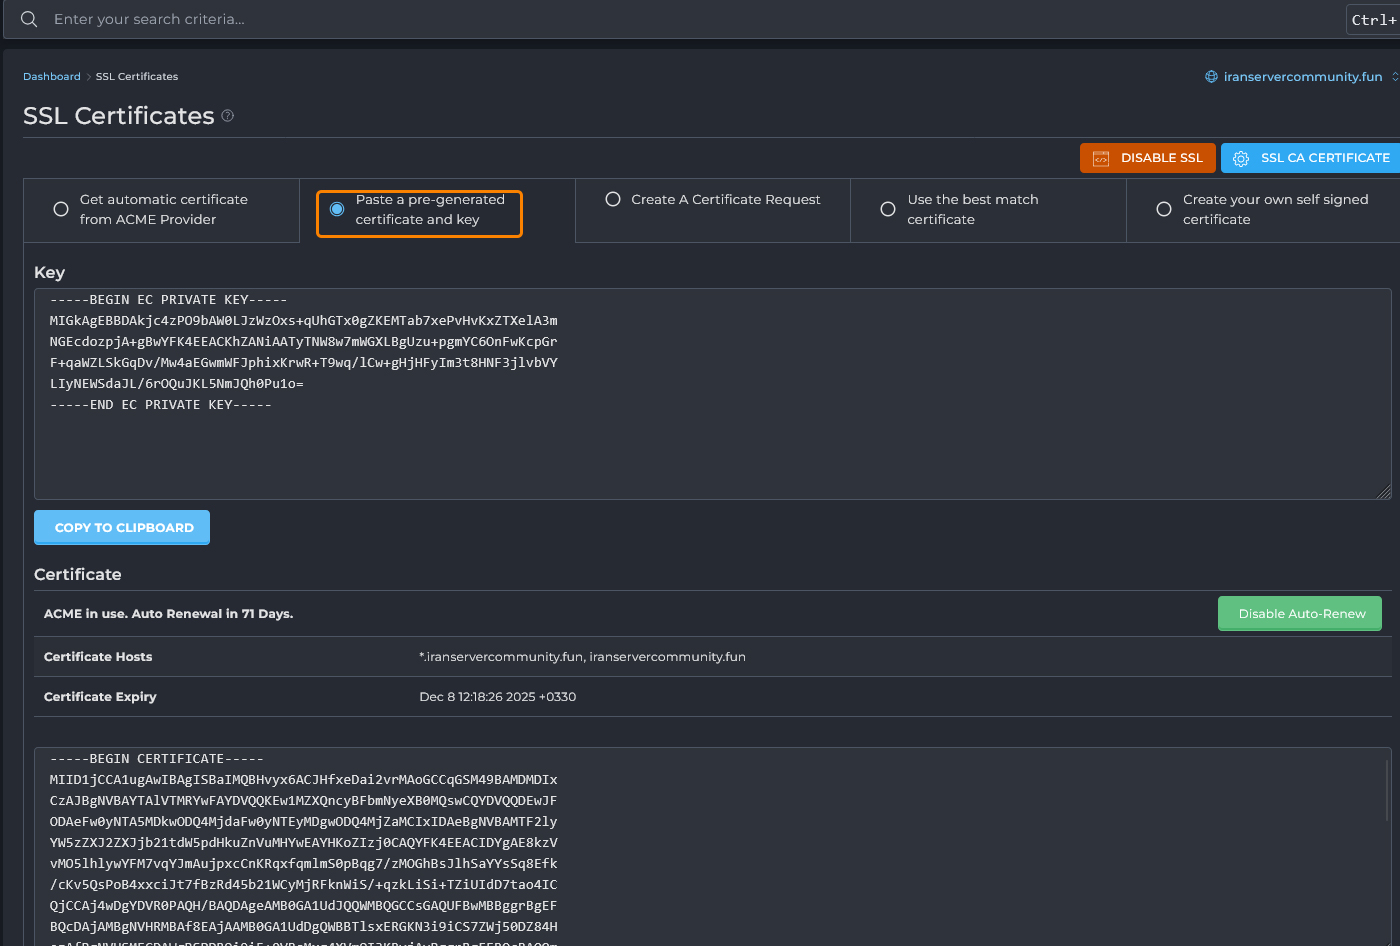This screenshot has width=1400, height=946.
Task: Click the globe icon next to iranservercommunity.fun
Action: tap(1211, 76)
